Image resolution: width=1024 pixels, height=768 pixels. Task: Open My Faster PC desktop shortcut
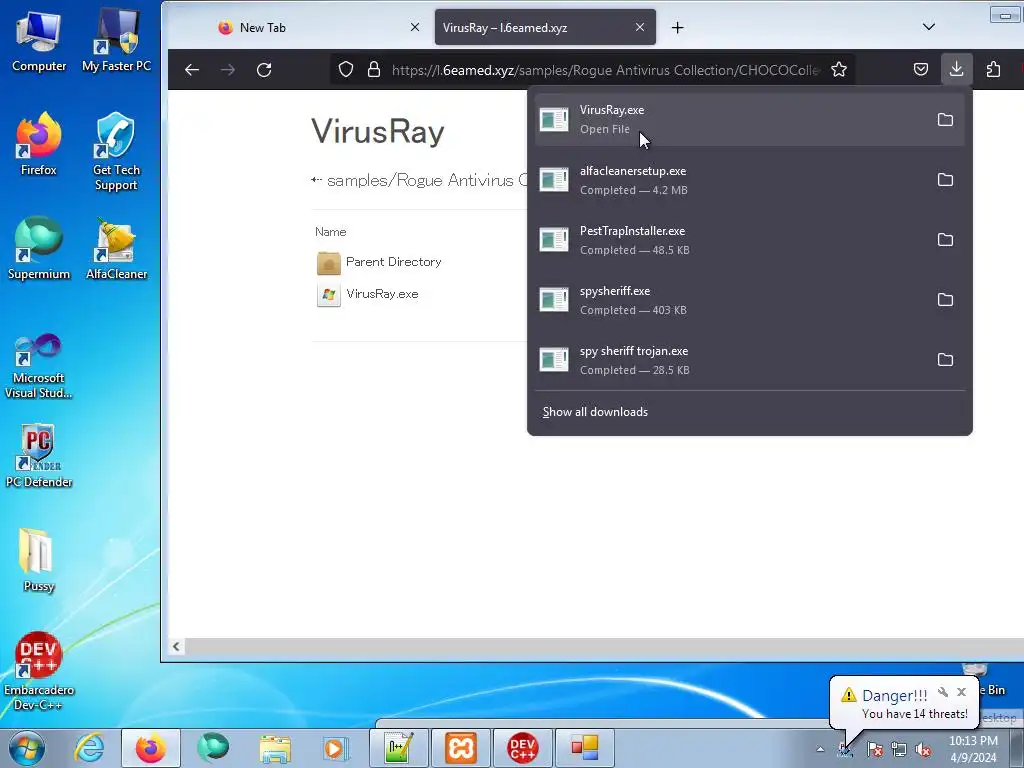116,42
